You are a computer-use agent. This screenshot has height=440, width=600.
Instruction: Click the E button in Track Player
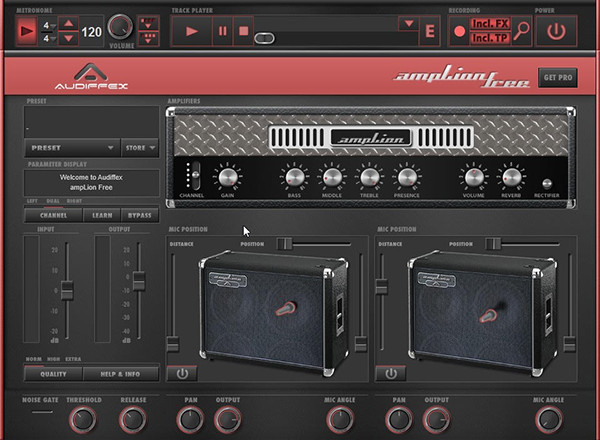point(430,31)
